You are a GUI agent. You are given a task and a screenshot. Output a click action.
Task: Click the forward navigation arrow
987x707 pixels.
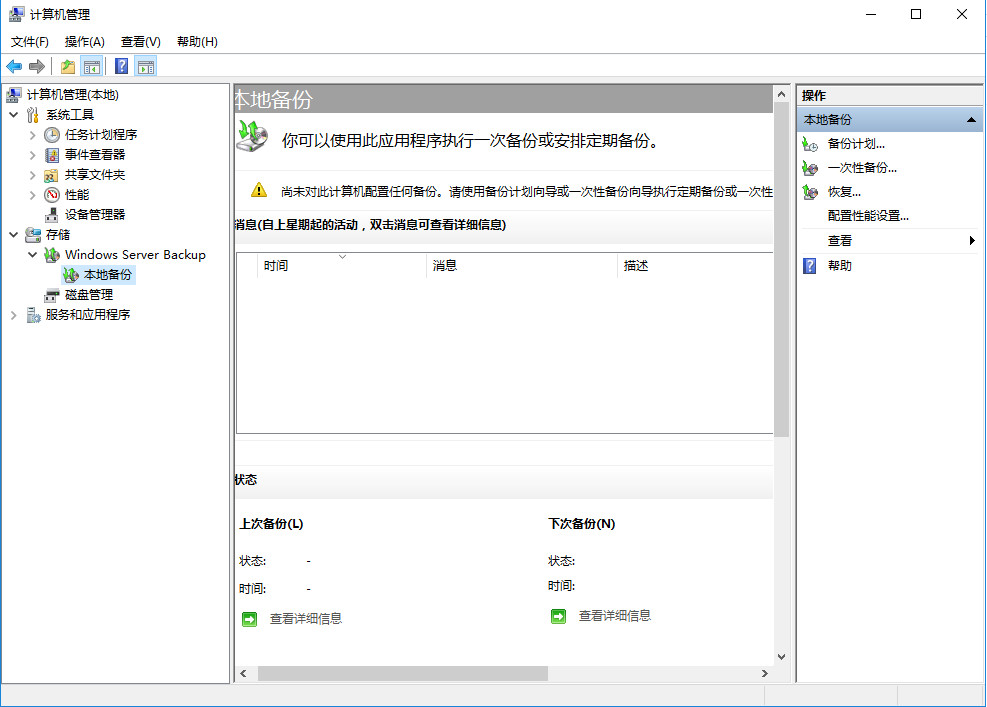(37, 66)
